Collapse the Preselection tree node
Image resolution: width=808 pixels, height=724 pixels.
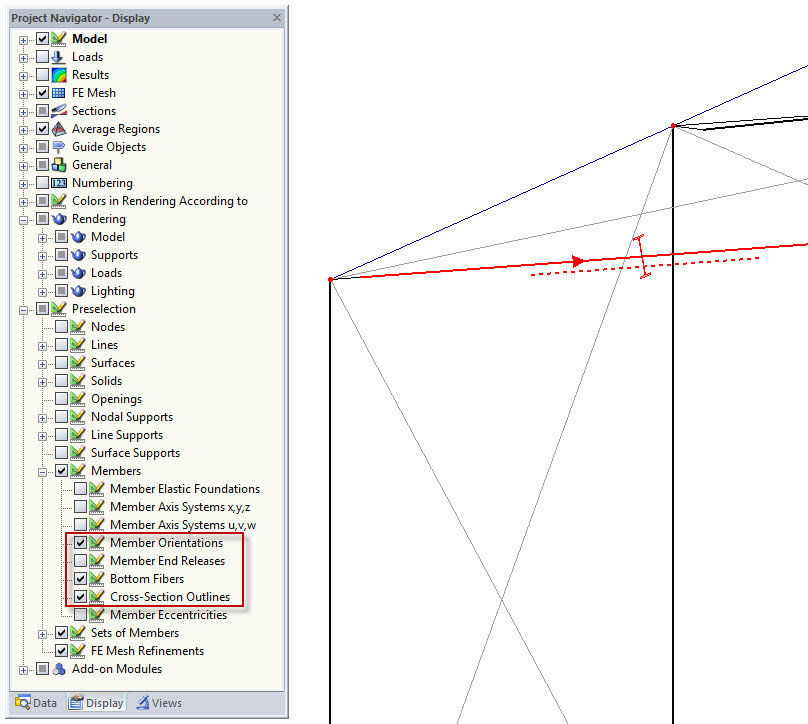pyautogui.click(x=23, y=310)
